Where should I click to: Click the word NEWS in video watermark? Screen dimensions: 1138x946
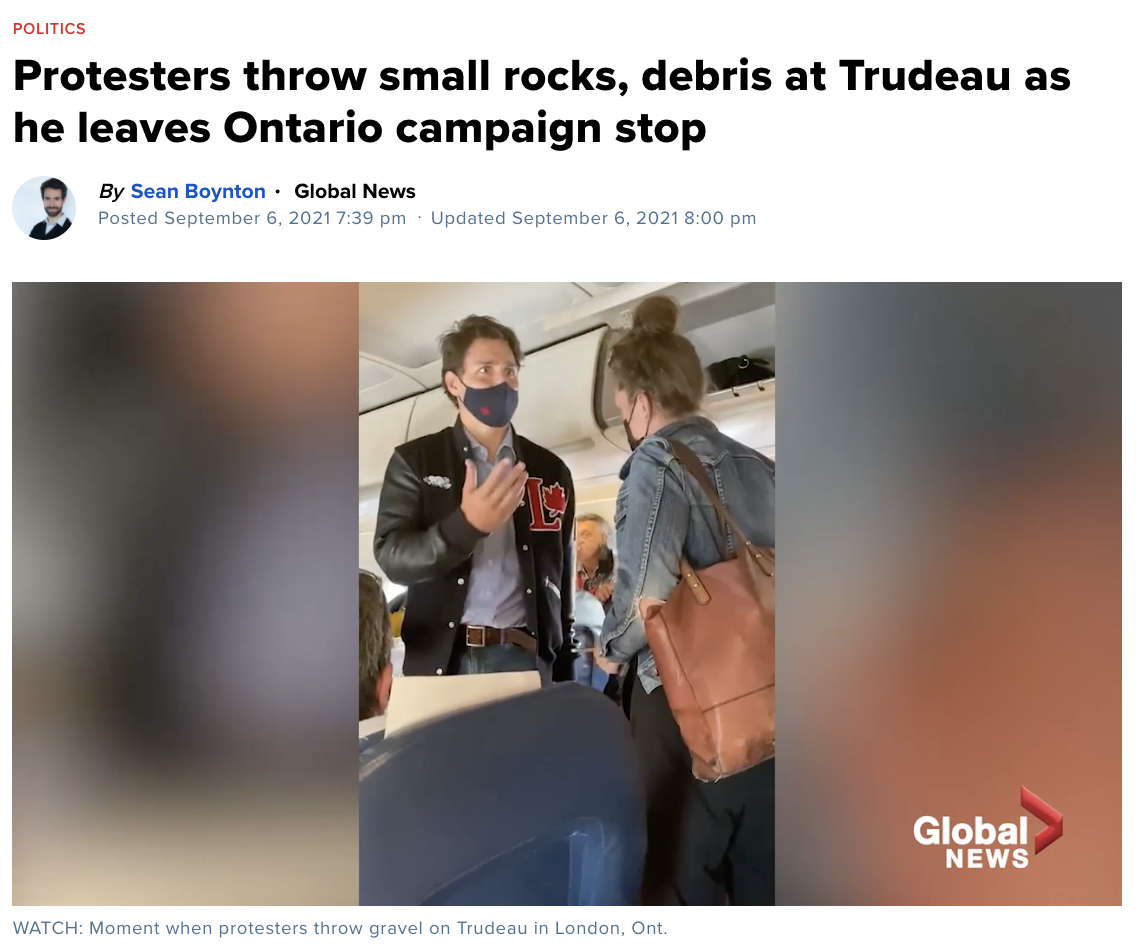pyautogui.click(x=987, y=858)
